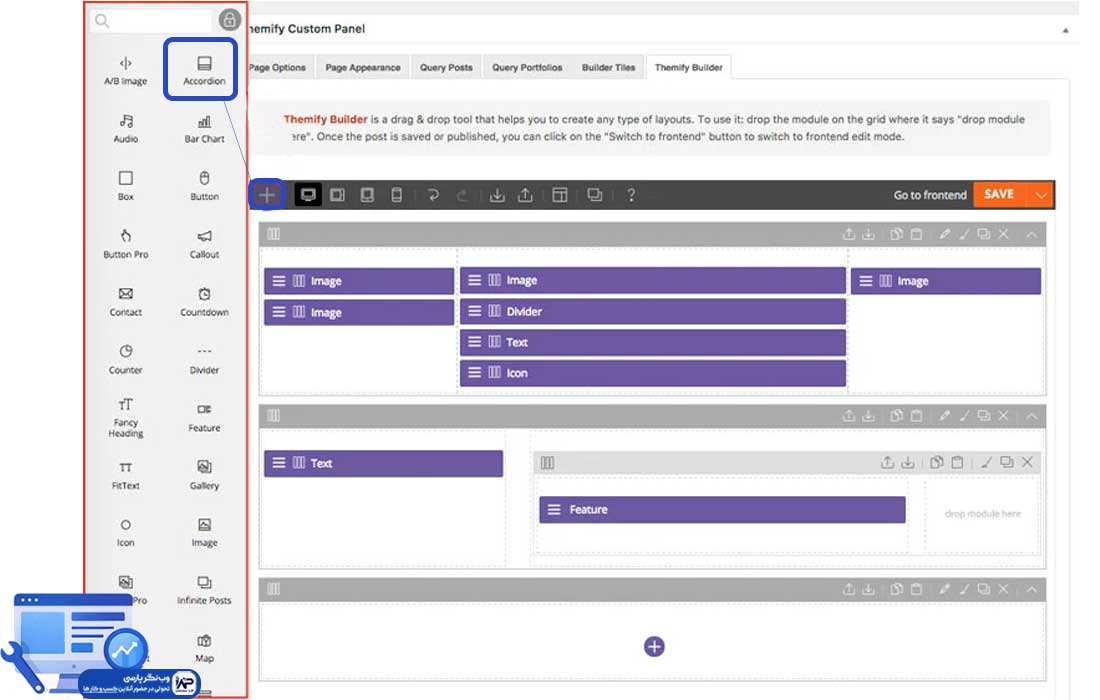Switch to Page Appearance tab

tap(363, 67)
